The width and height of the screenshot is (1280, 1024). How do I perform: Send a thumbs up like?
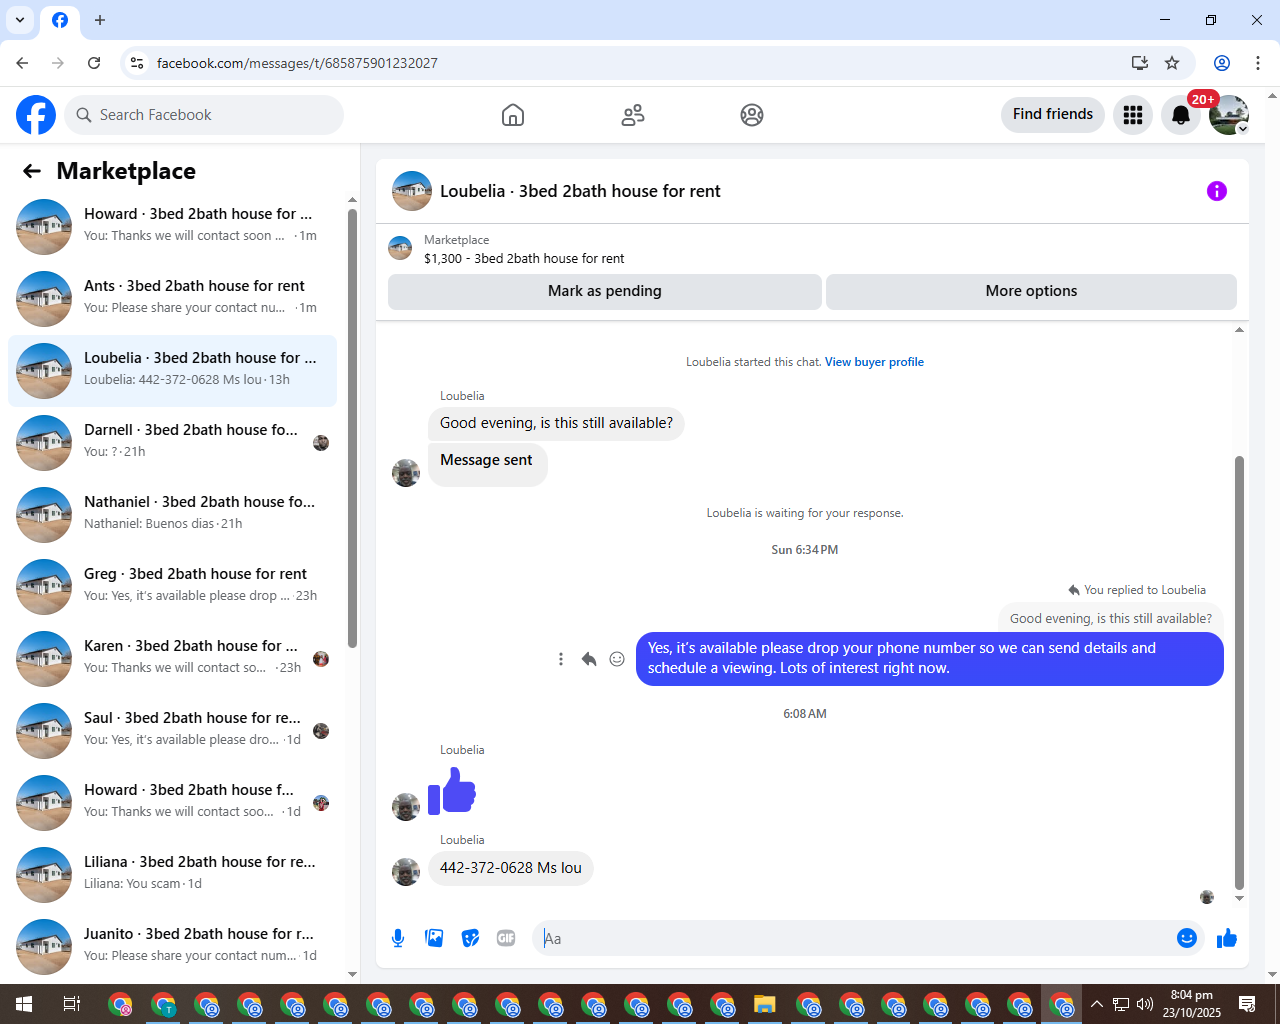[x=1227, y=938]
